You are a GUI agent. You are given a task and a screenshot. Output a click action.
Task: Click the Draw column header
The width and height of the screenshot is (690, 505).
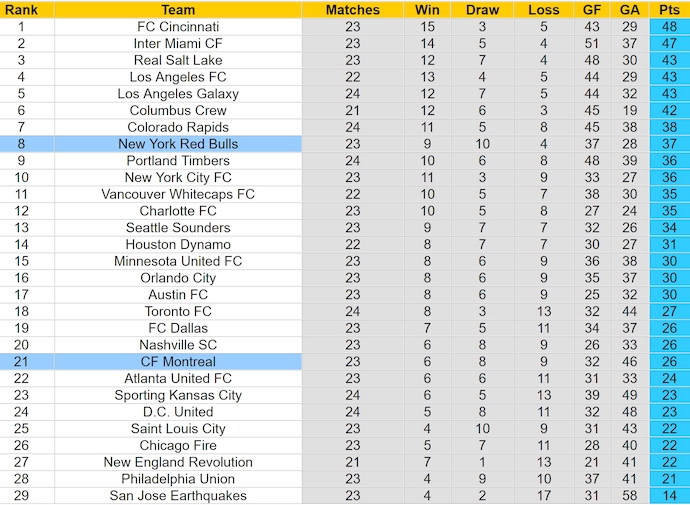[x=482, y=10]
